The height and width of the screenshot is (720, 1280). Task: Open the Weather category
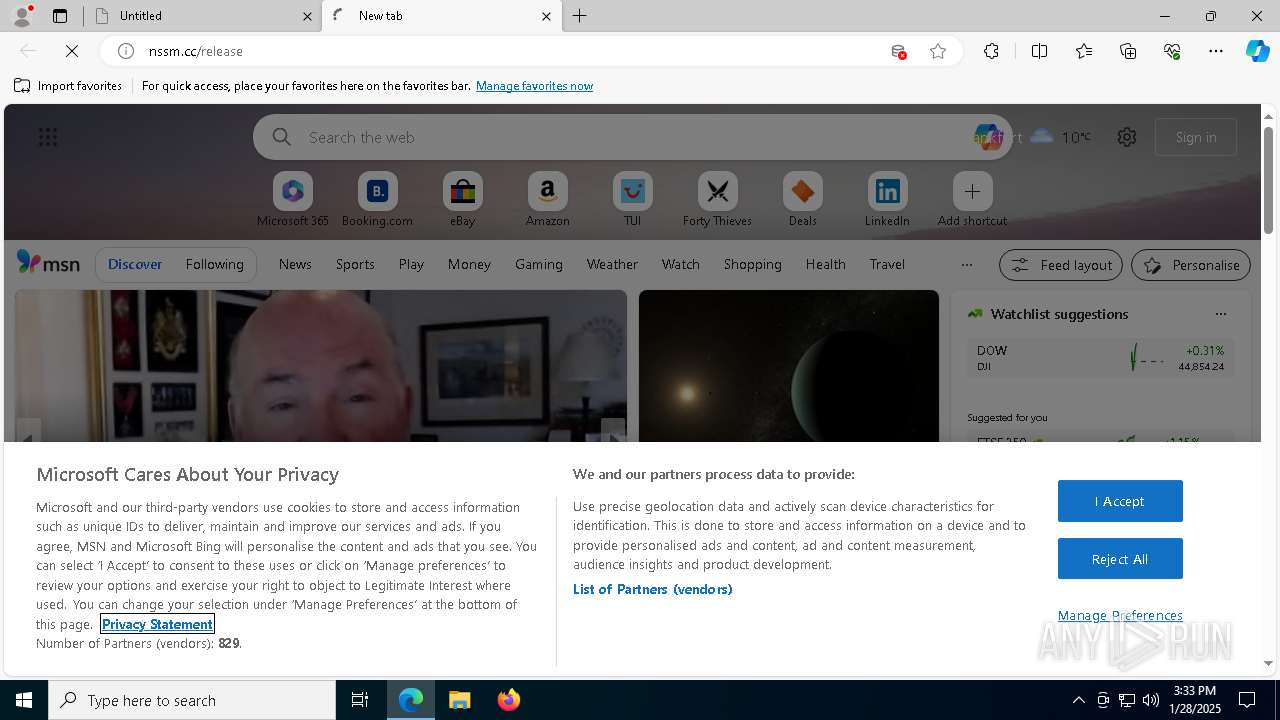(x=612, y=264)
